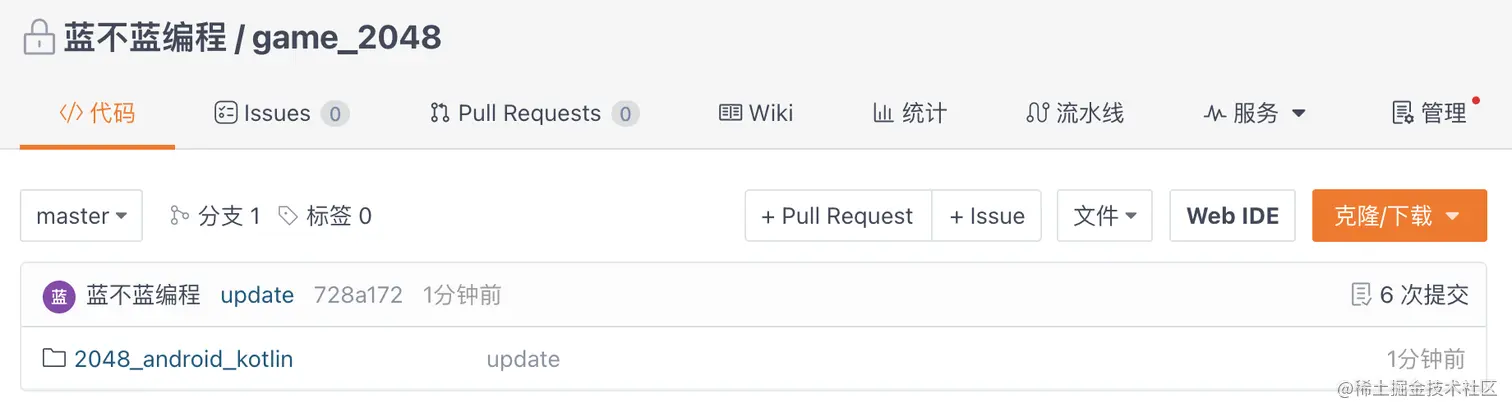
Task: Click the folder icon beside 2048_android_kotlin
Action: coord(54,359)
